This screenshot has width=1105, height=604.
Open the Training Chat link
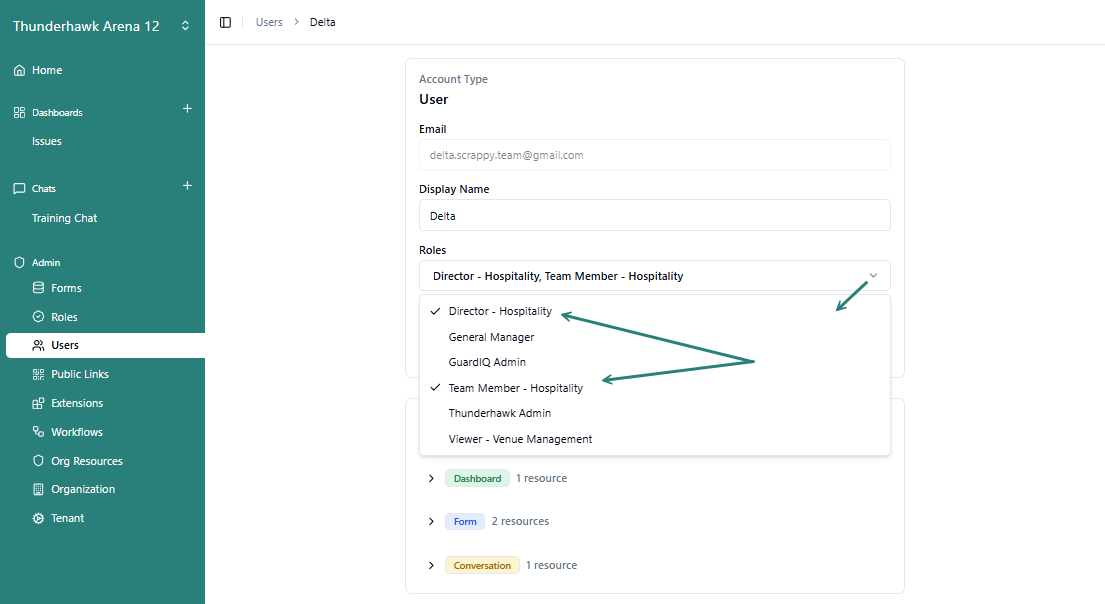click(x=64, y=218)
